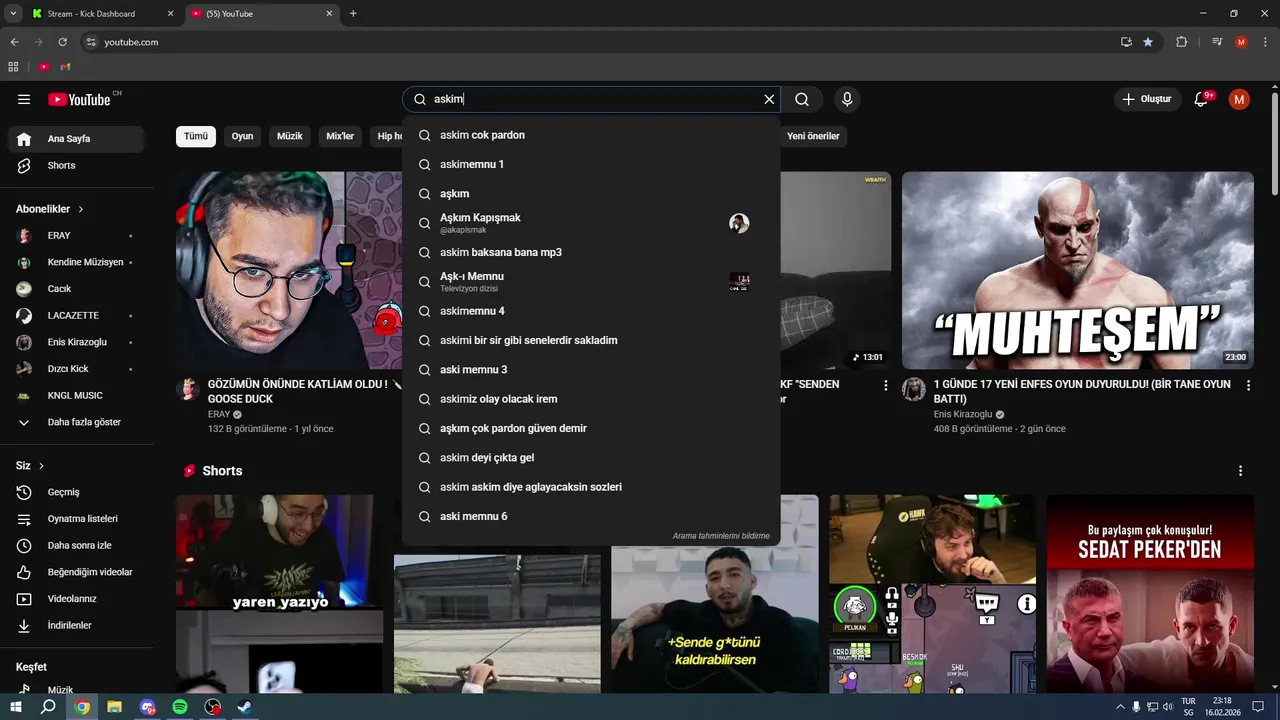Click the magnifier search button beside the search box
The width and height of the screenshot is (1280, 720).
802,99
